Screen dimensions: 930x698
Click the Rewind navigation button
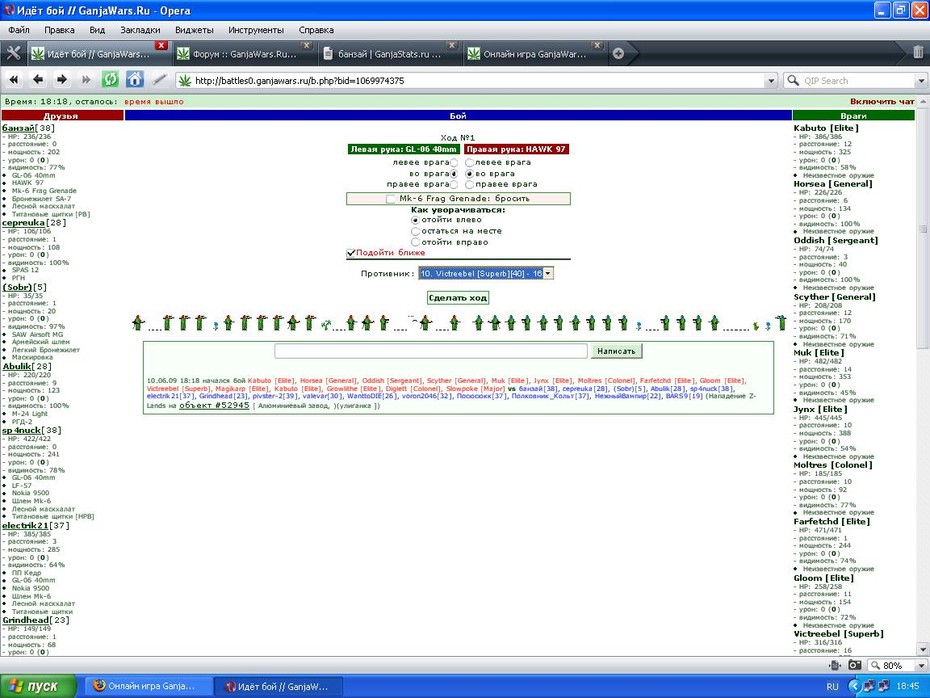coord(14,79)
